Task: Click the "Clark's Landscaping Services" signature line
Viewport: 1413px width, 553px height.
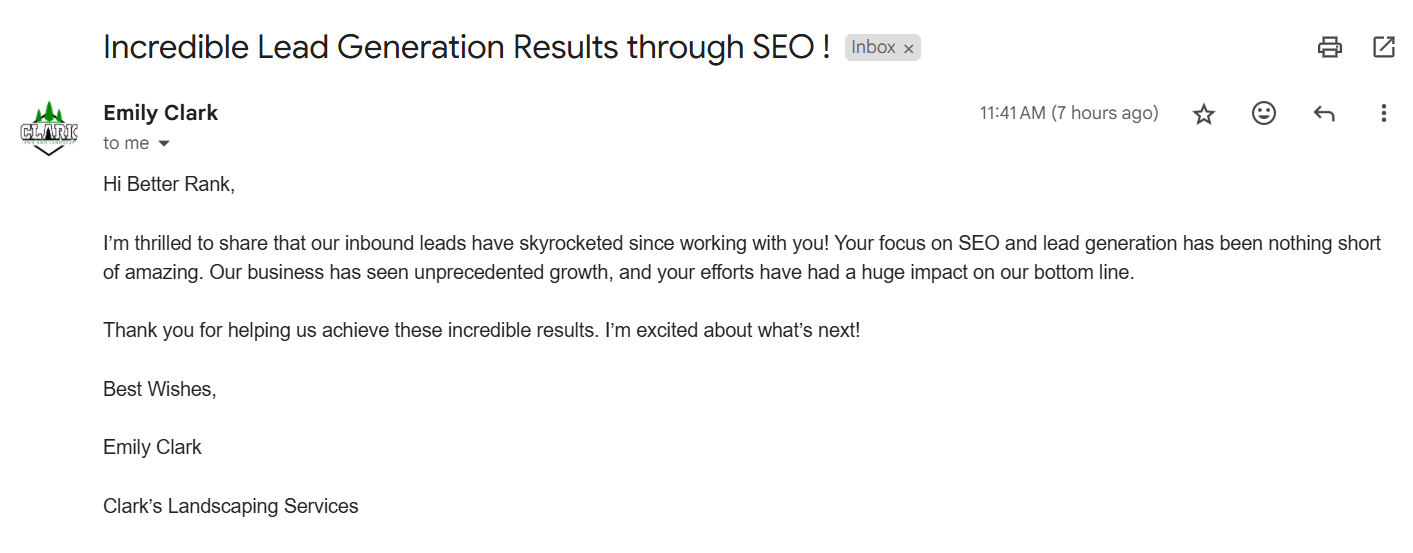Action: point(230,506)
